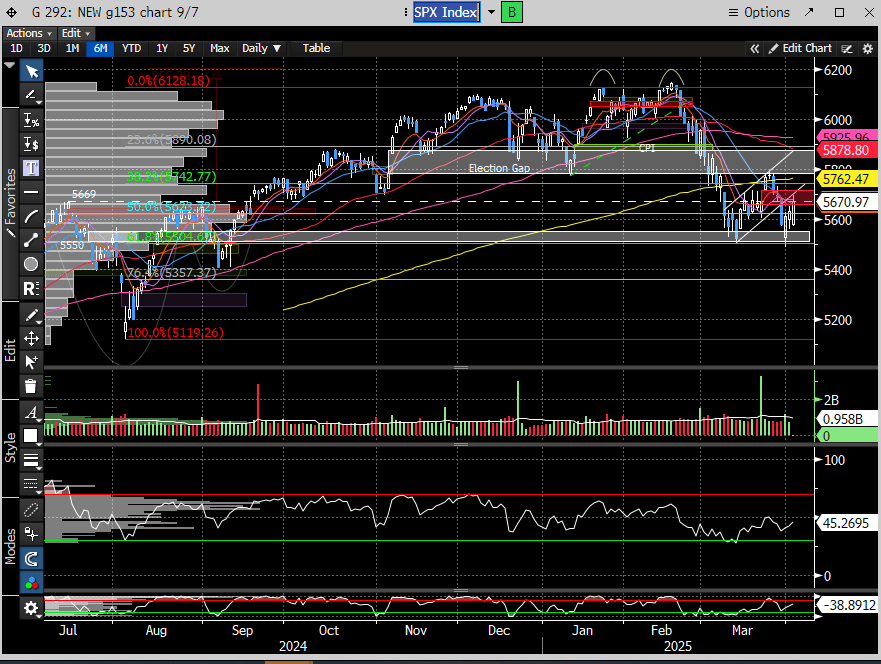Image resolution: width=881 pixels, height=664 pixels.
Task: Open the annotation drawing tool with dropdown
Action: click(x=31, y=95)
